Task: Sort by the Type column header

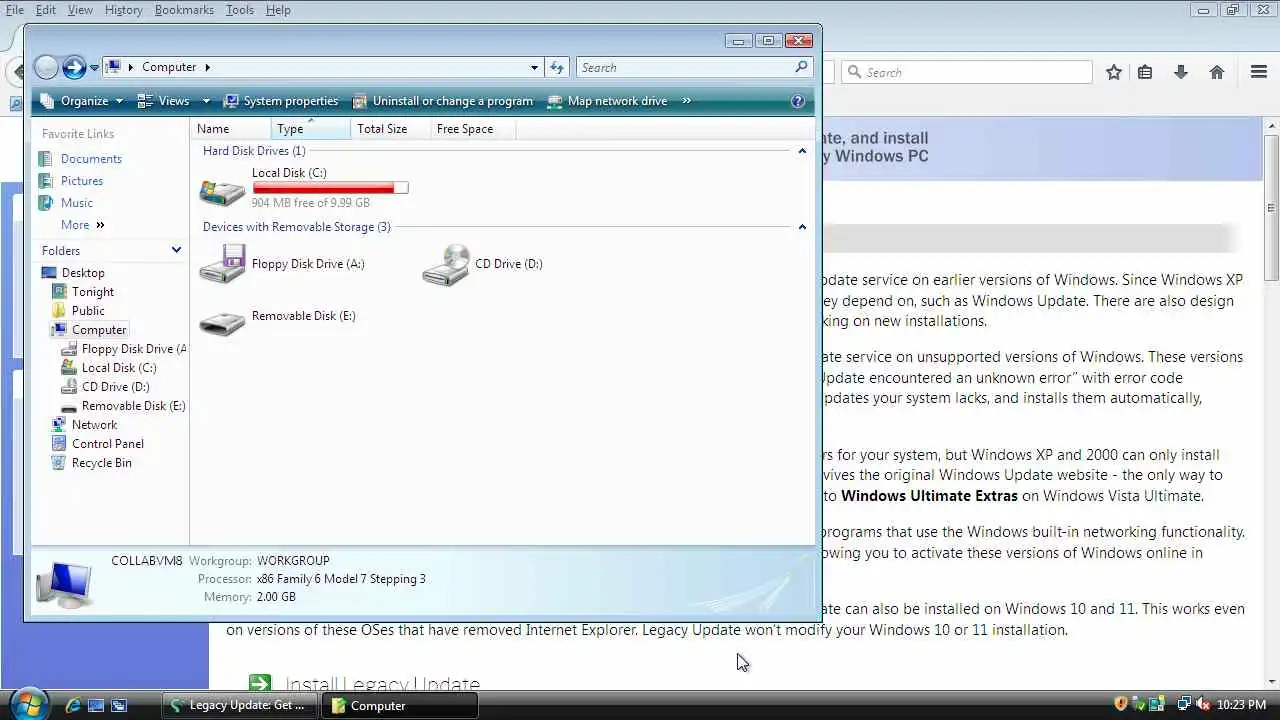Action: click(311, 129)
